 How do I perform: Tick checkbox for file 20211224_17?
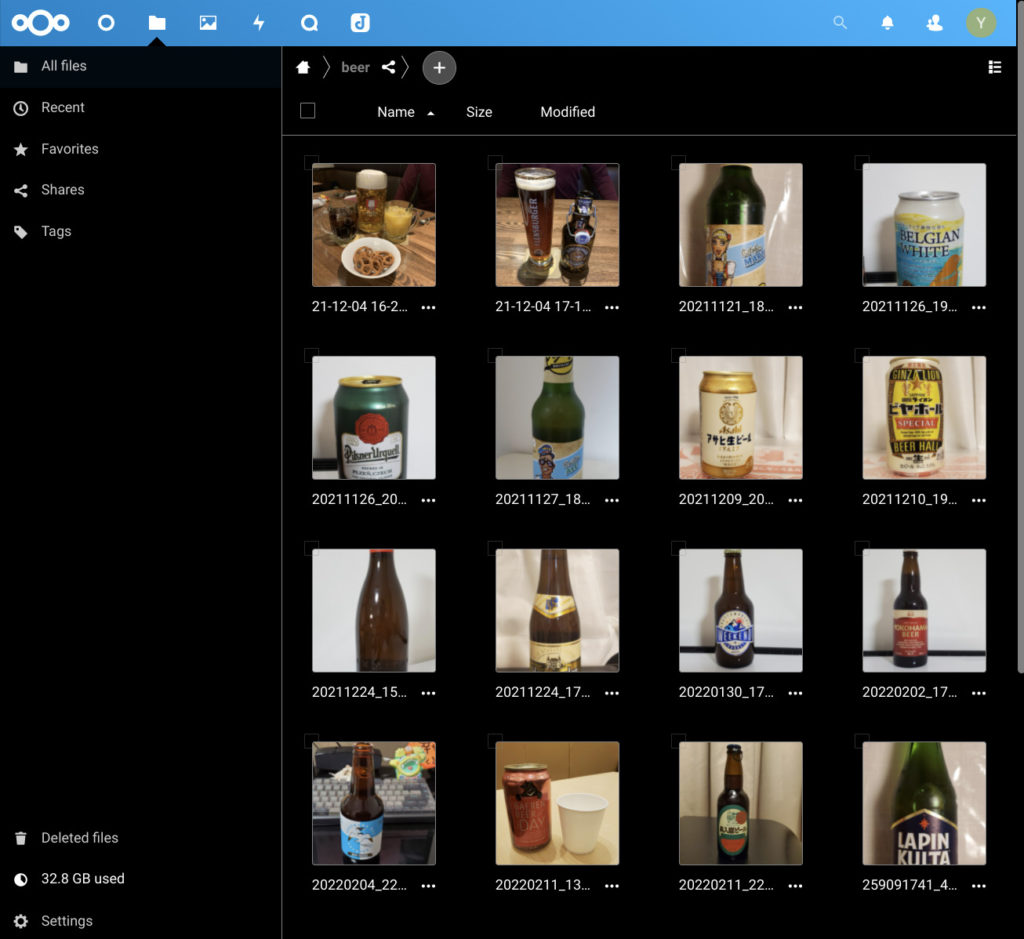pyautogui.click(x=495, y=547)
